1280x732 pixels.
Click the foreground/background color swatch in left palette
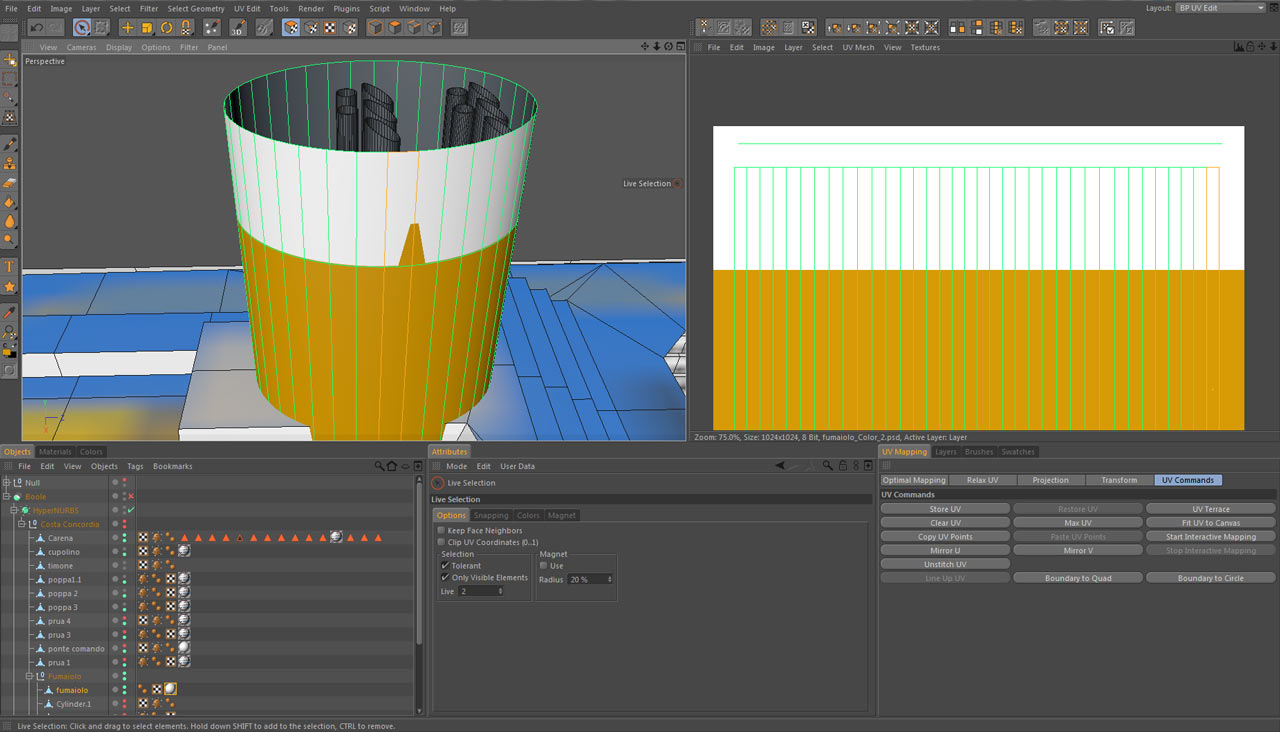point(9,352)
